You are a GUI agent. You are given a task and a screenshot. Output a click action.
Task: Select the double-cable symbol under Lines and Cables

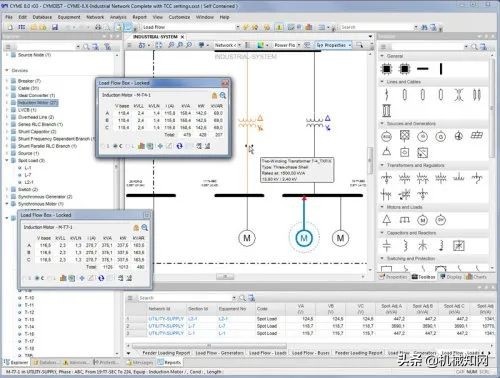coord(477,95)
